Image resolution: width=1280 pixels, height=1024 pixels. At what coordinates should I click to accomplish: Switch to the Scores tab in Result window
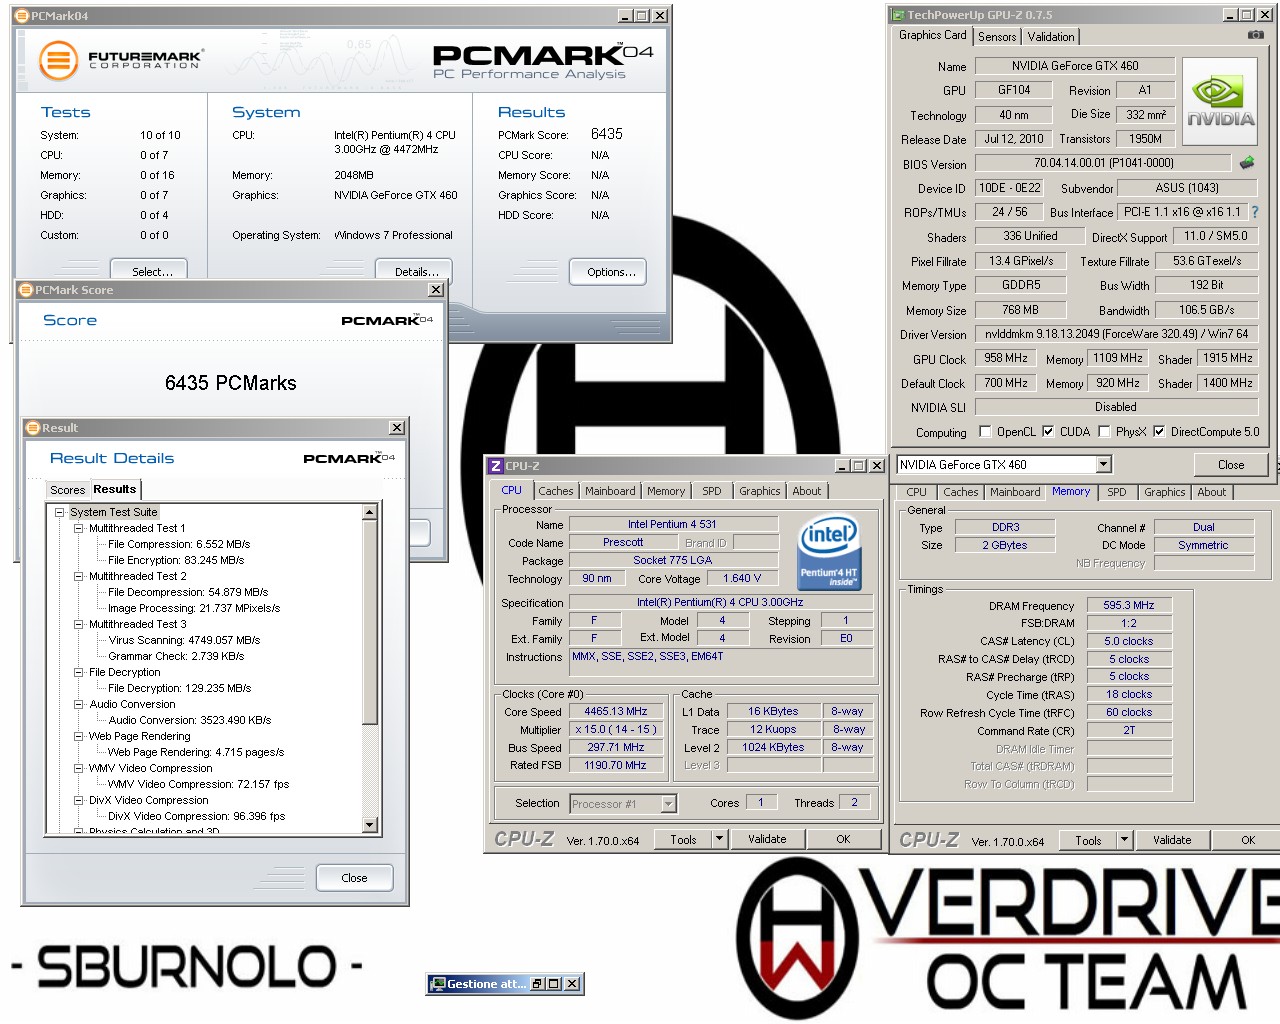pos(68,490)
